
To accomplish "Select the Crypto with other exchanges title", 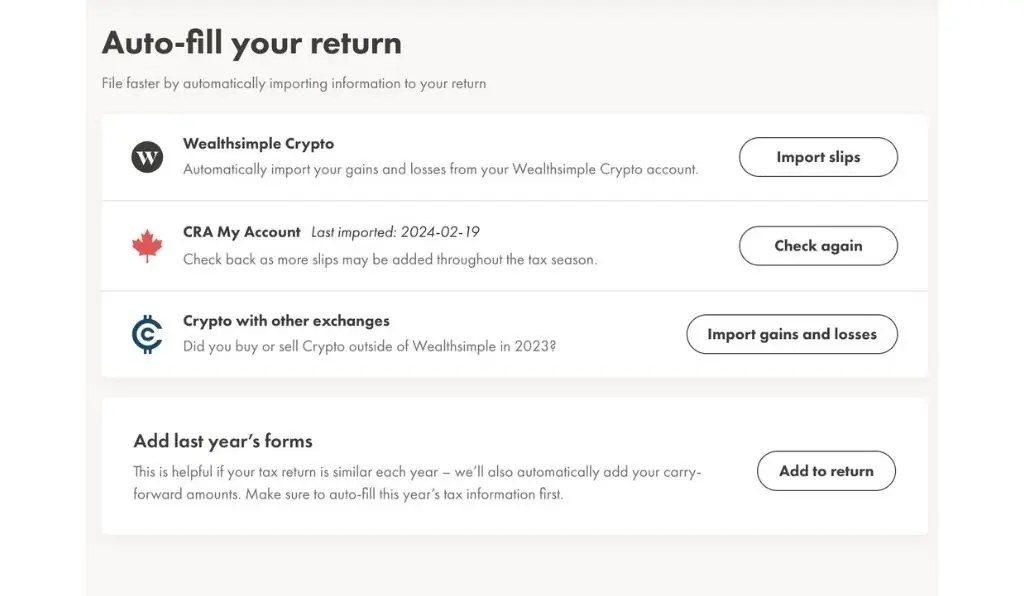I will [x=286, y=321].
